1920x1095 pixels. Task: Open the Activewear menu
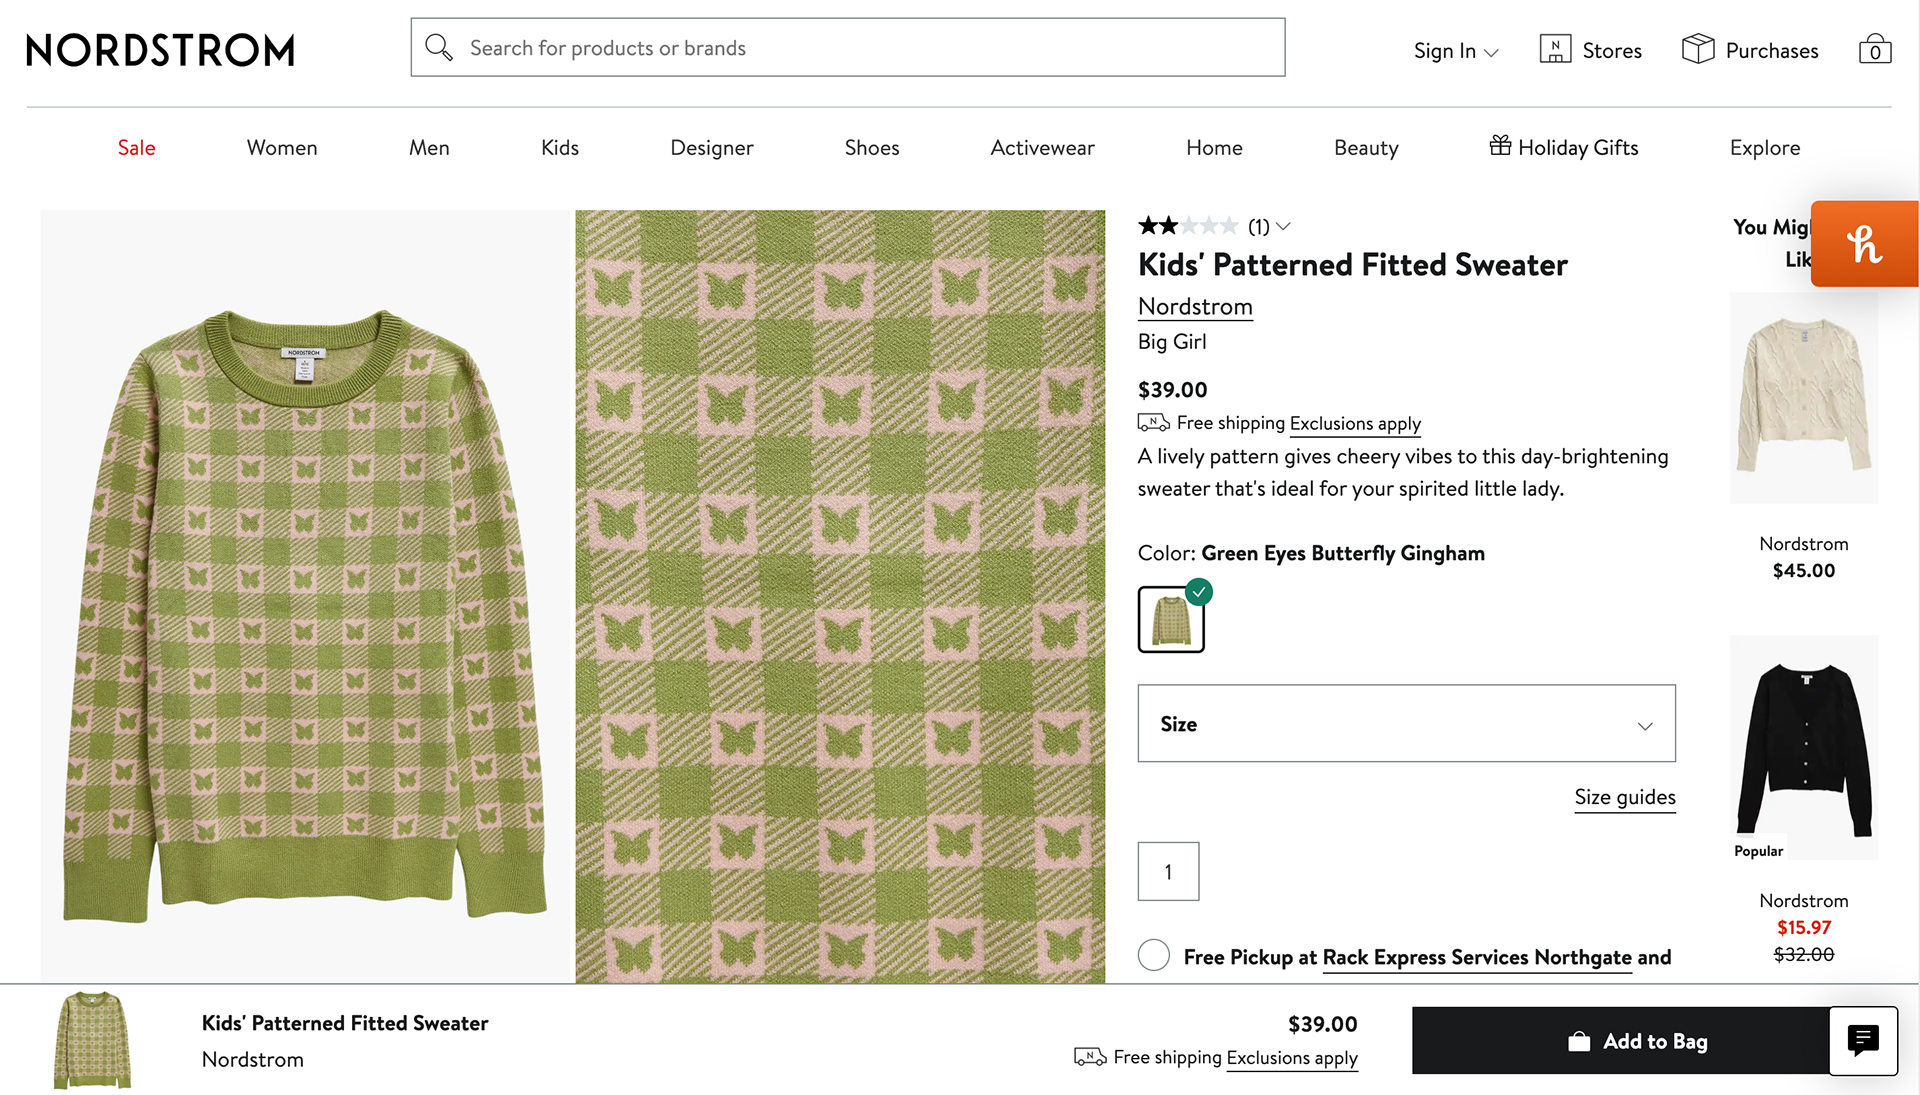[x=1042, y=148]
